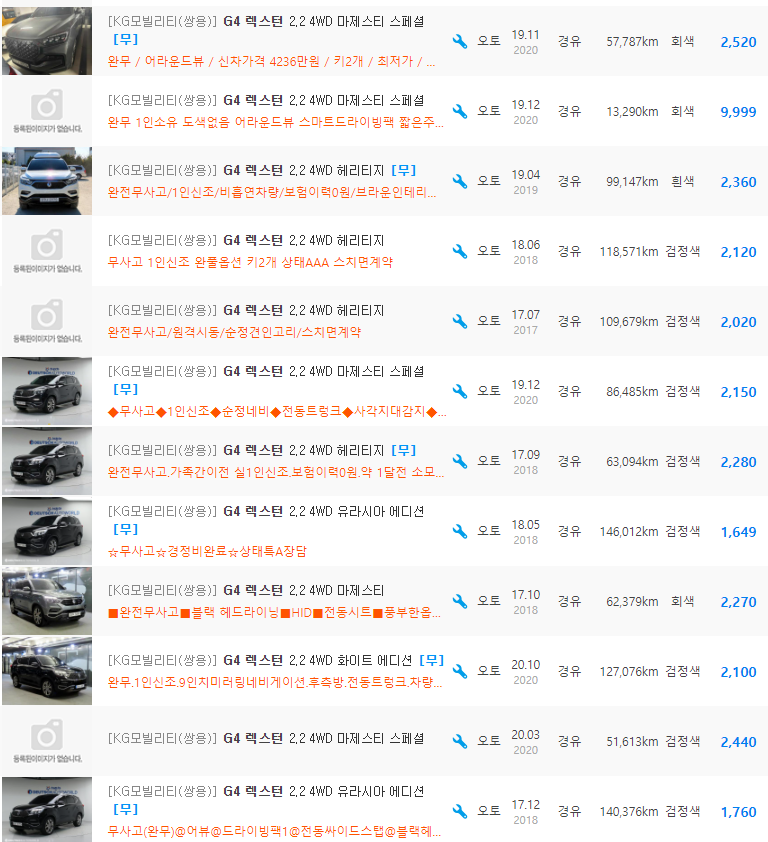This screenshot has width=768, height=842.
Task: Click description '◆무사고◆1인신조◆순정네비'
Action: tap(277, 411)
